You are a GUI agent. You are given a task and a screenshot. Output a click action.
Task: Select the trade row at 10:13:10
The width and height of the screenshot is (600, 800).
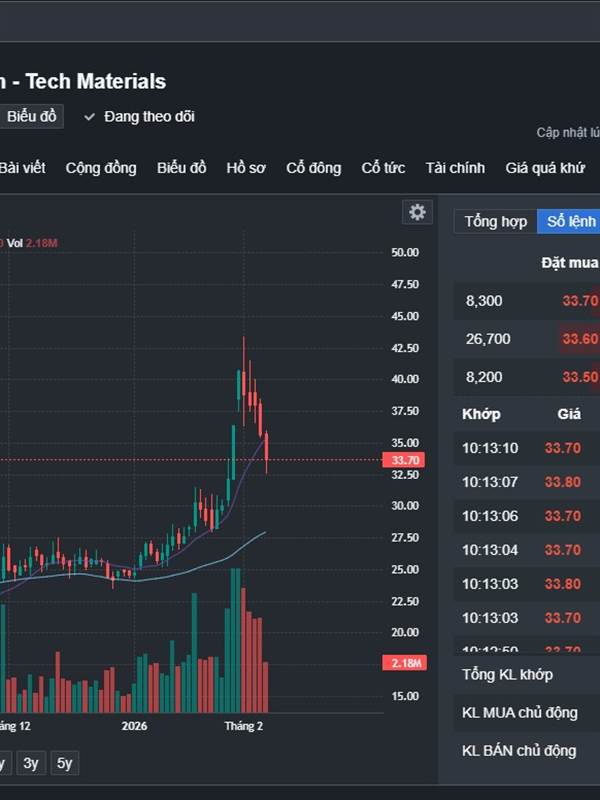[x=525, y=448]
